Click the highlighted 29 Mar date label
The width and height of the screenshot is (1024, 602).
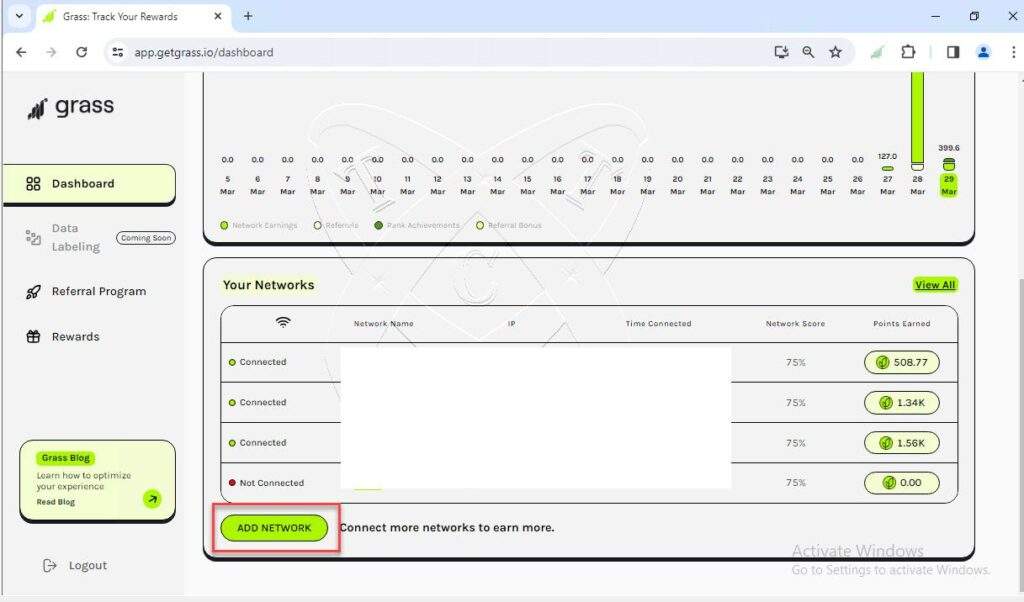[x=948, y=185]
